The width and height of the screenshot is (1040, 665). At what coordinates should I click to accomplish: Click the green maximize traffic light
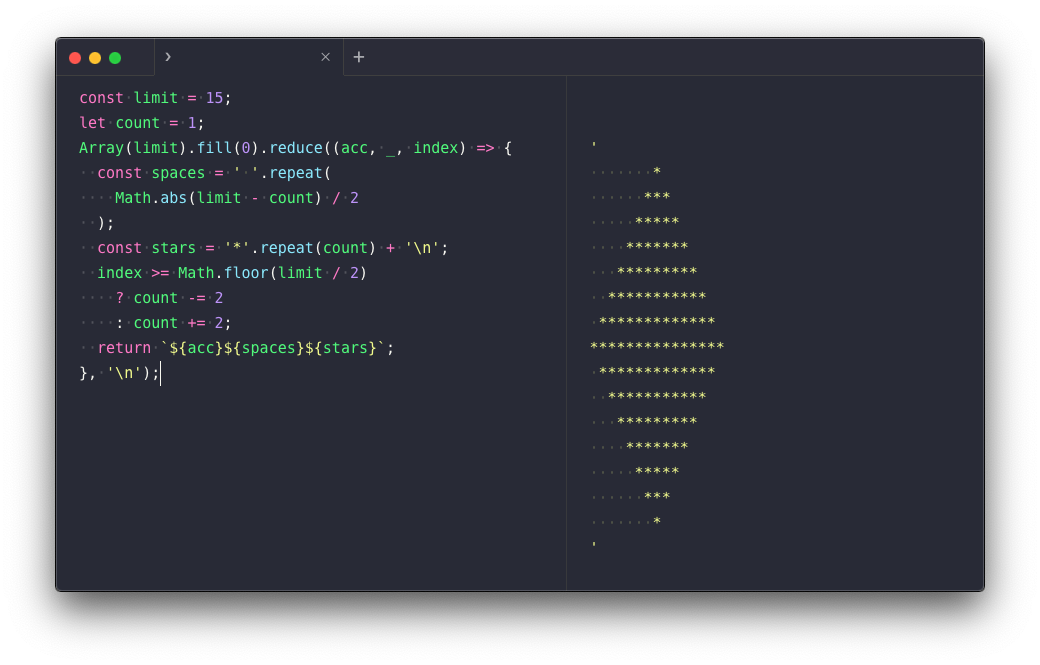115,57
